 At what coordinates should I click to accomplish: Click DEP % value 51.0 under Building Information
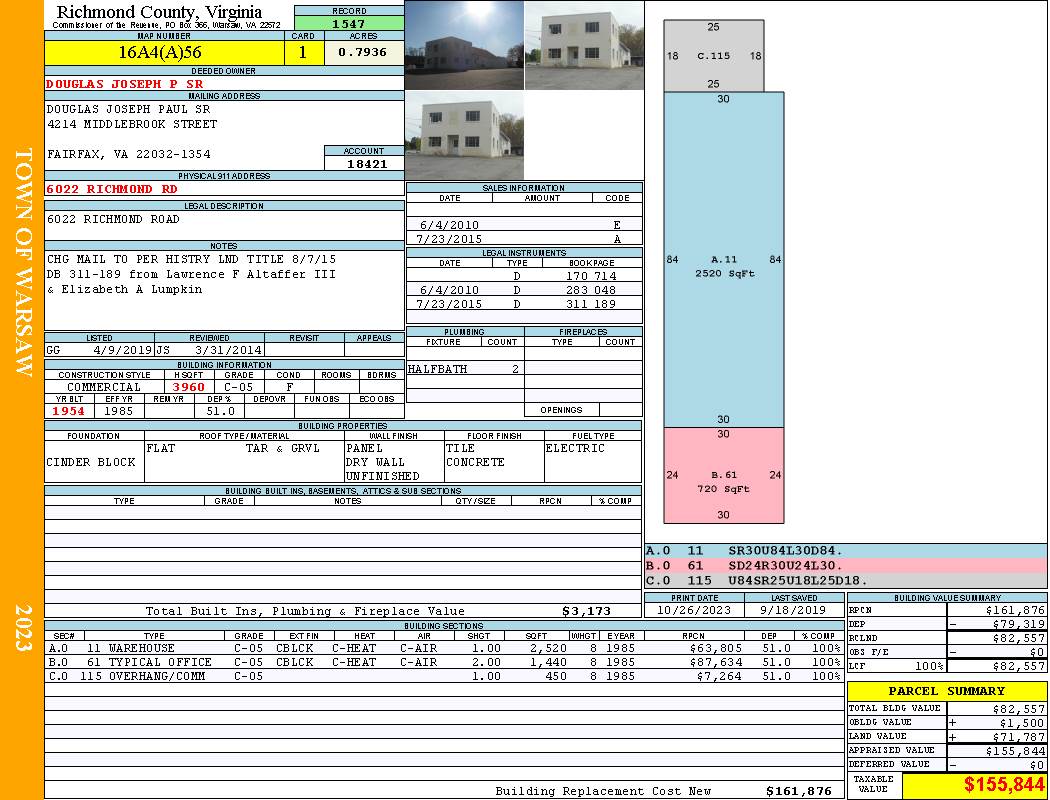[x=220, y=411]
